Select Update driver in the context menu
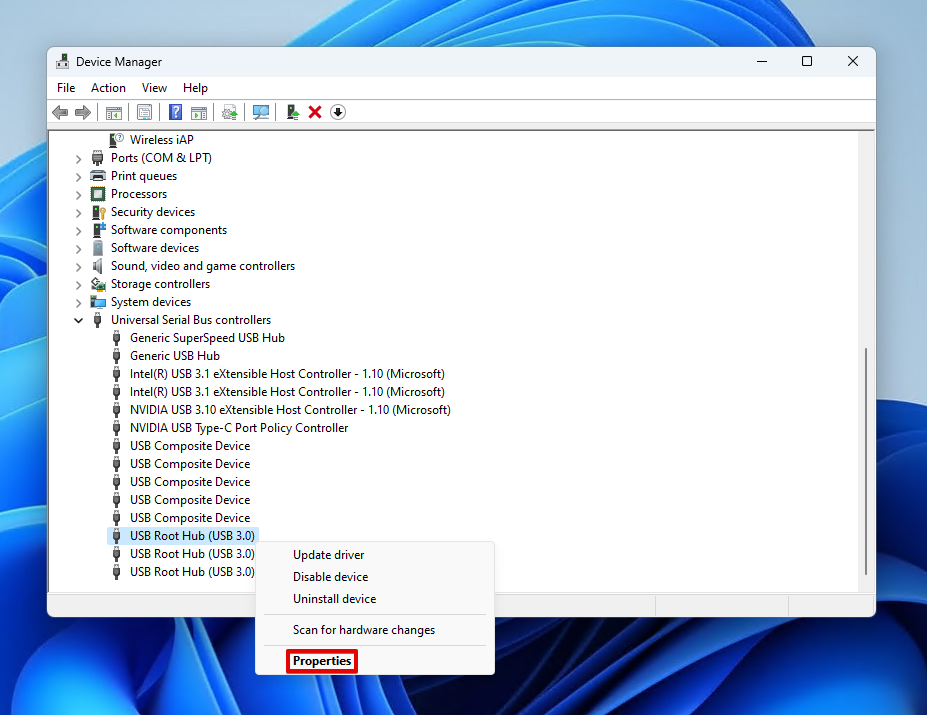The width and height of the screenshot is (927, 715). pyautogui.click(x=328, y=555)
